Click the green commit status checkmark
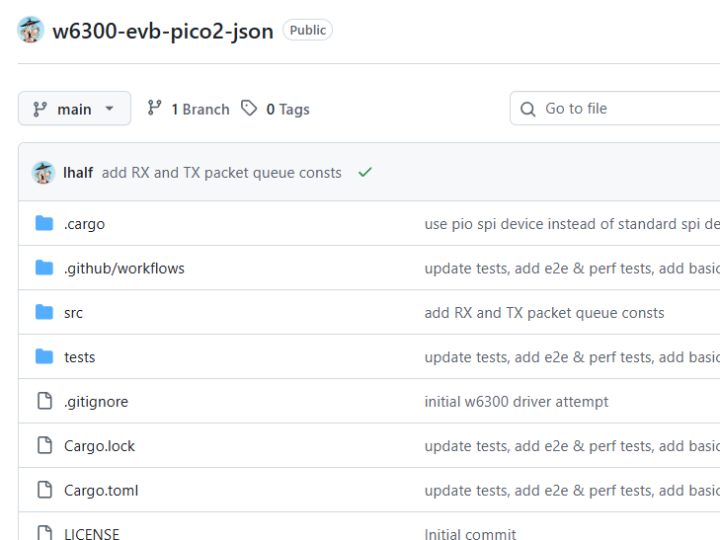 point(365,173)
